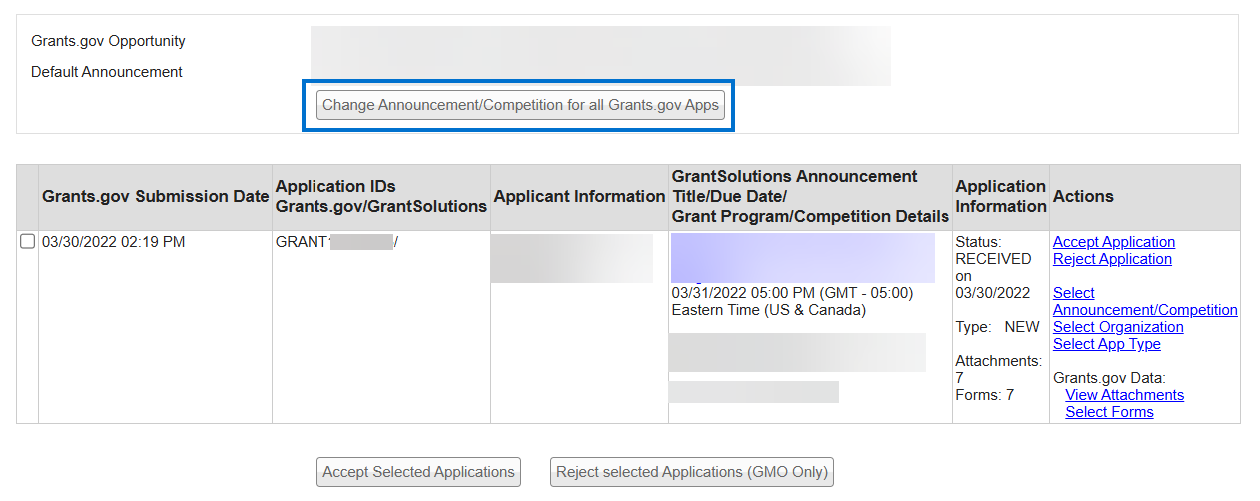Click the GrantSolutions Announcement Title column header
The image size is (1260, 501).
coord(809,197)
